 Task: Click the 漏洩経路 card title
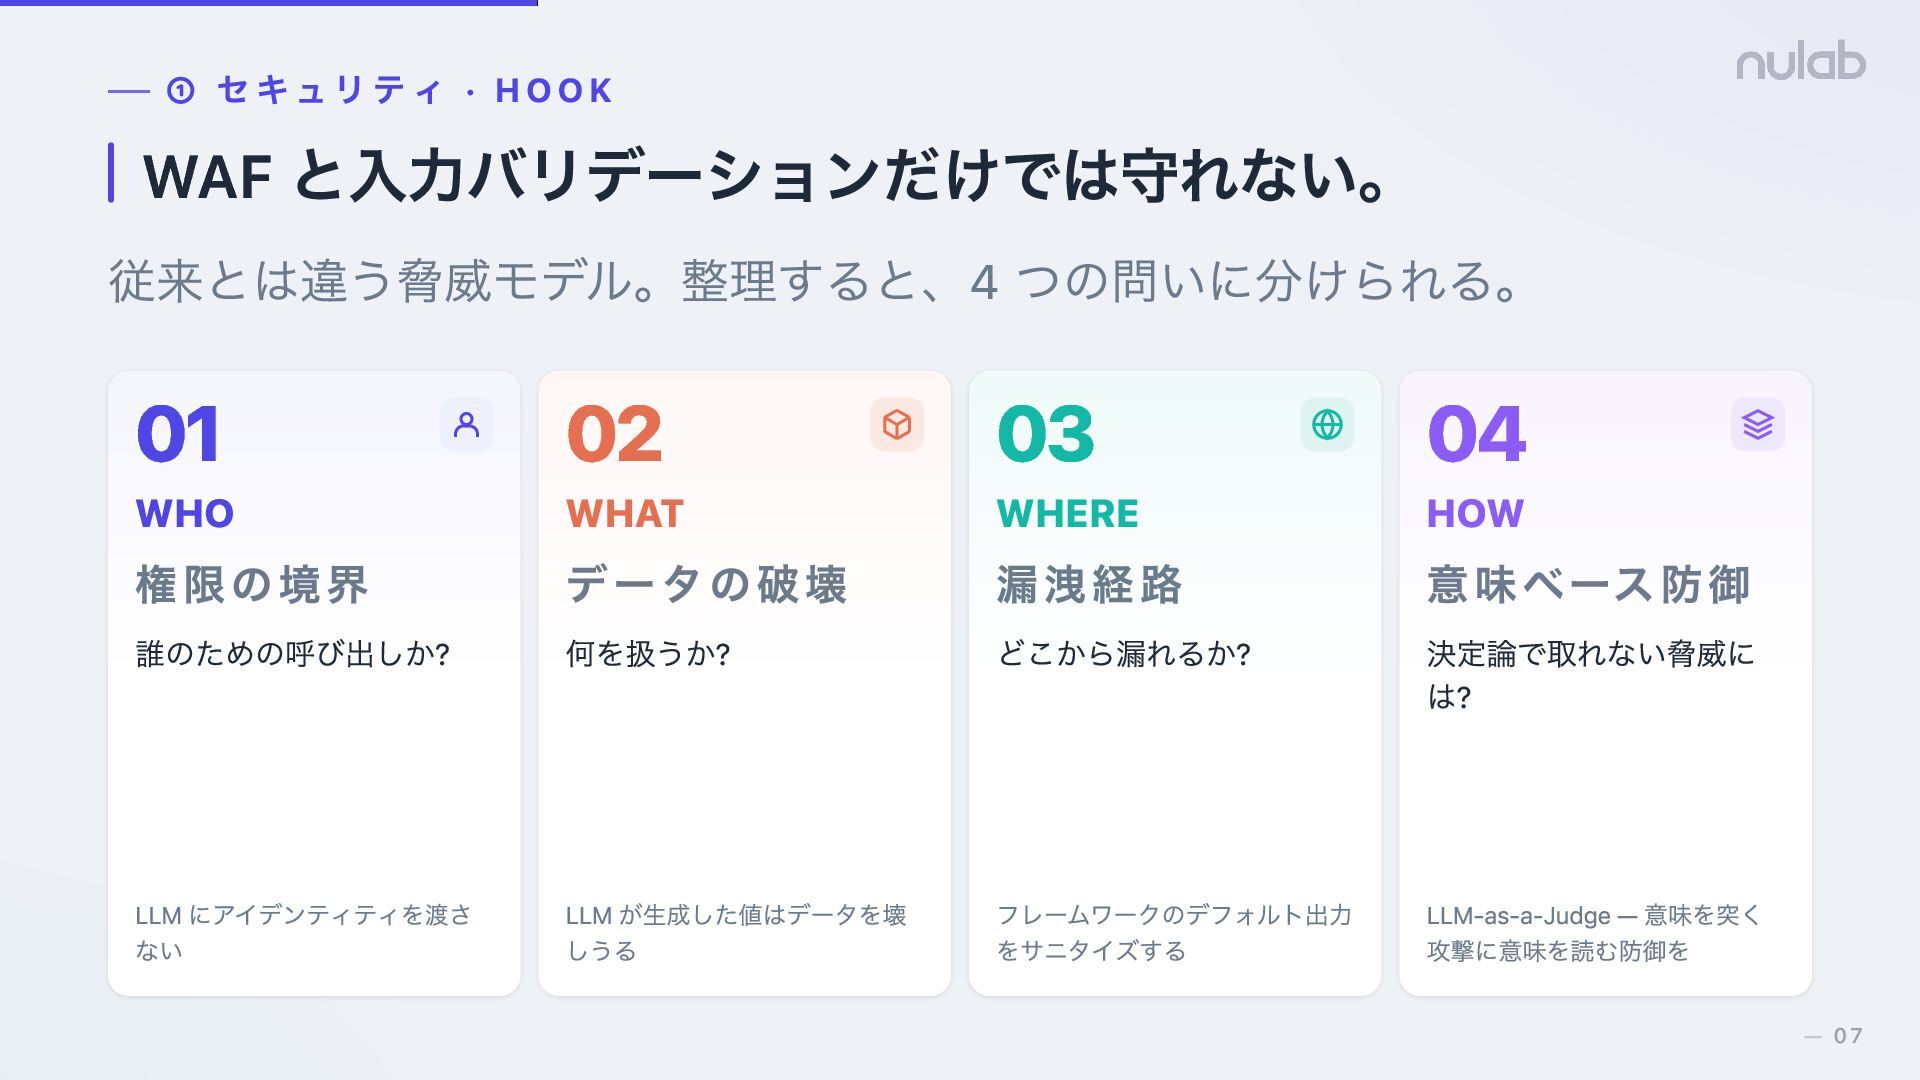(1090, 585)
